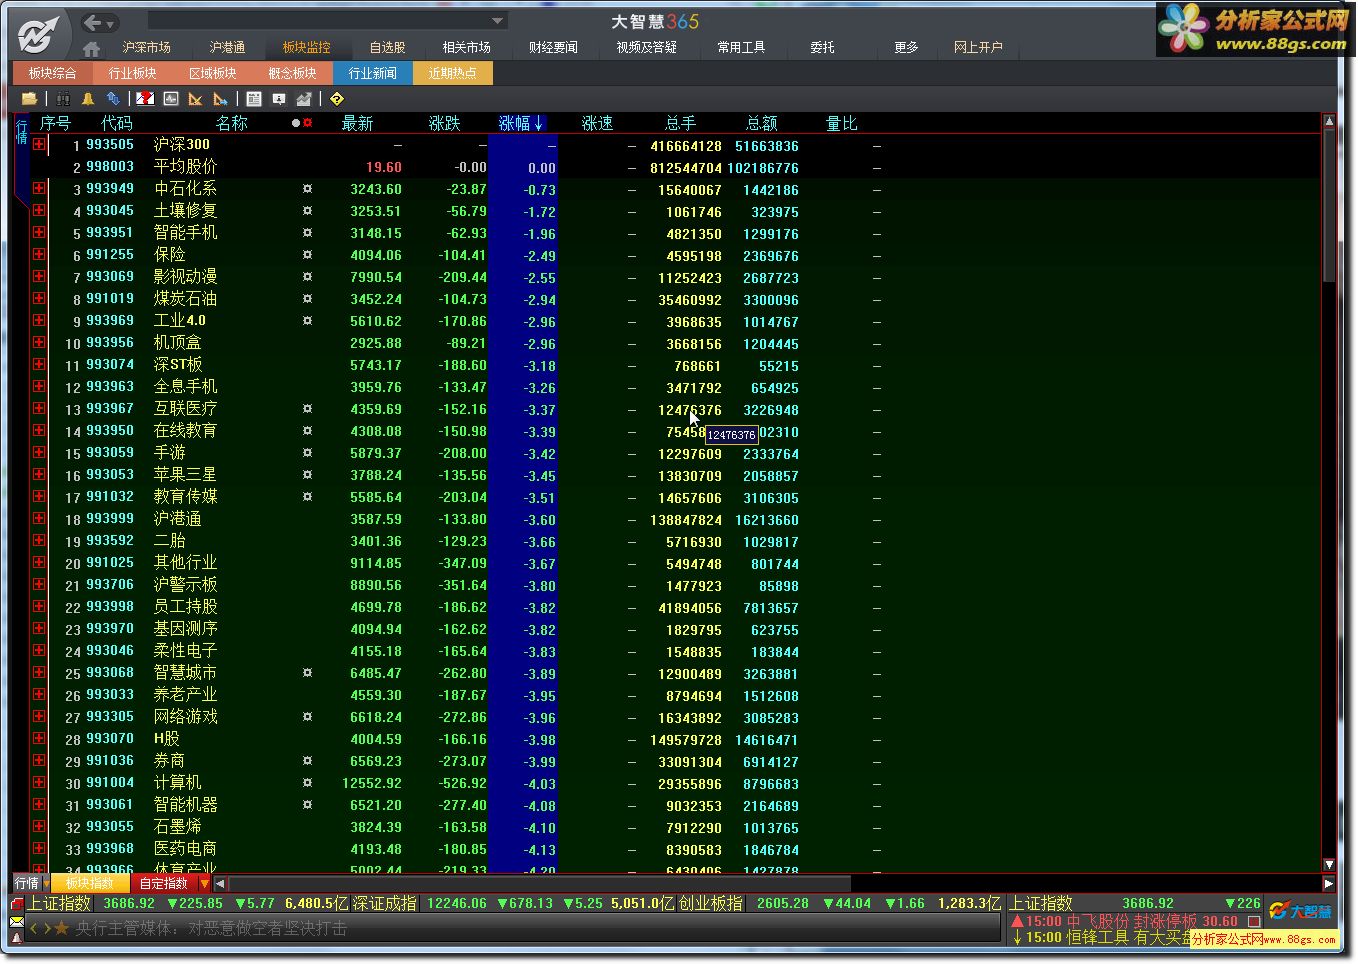Click the comment bubble toolbar icon

pyautogui.click(x=279, y=98)
